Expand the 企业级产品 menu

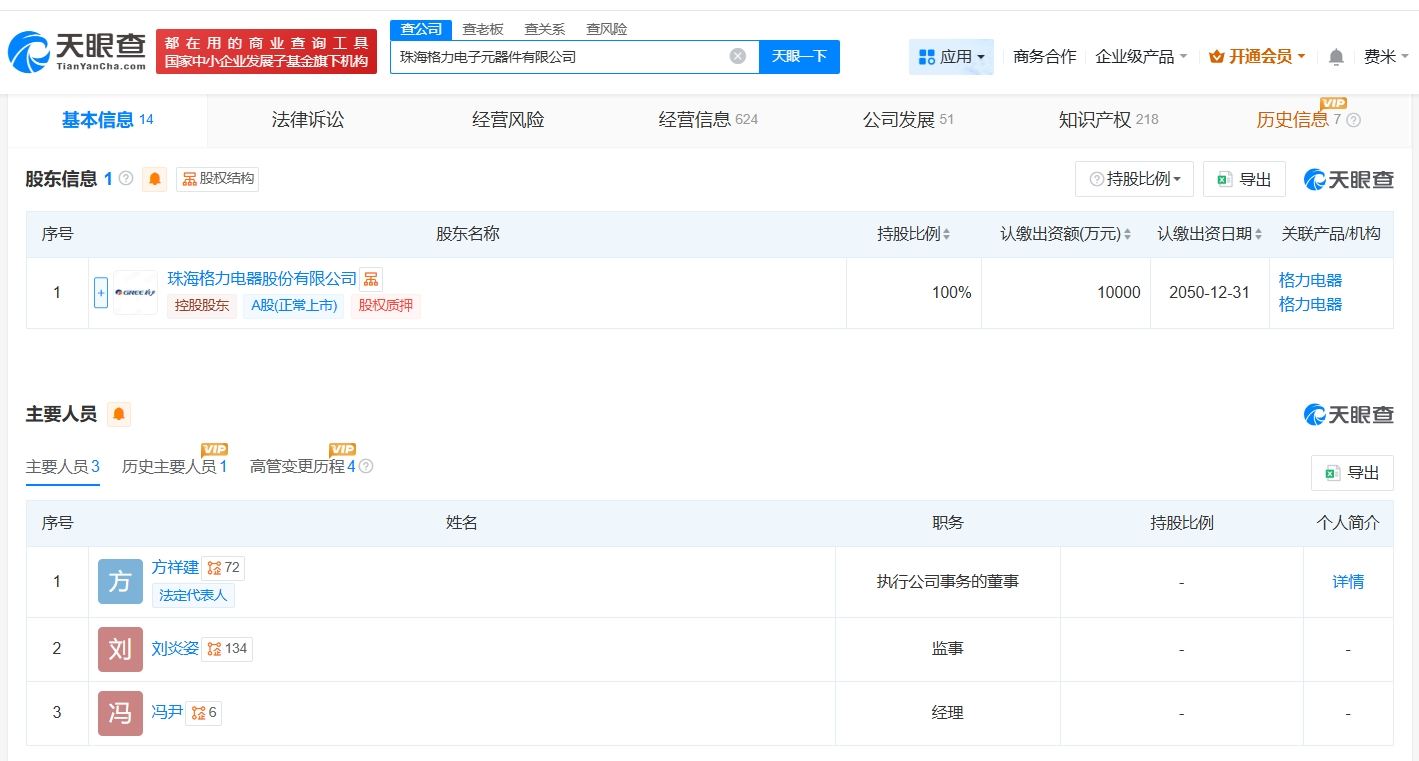[x=1141, y=57]
